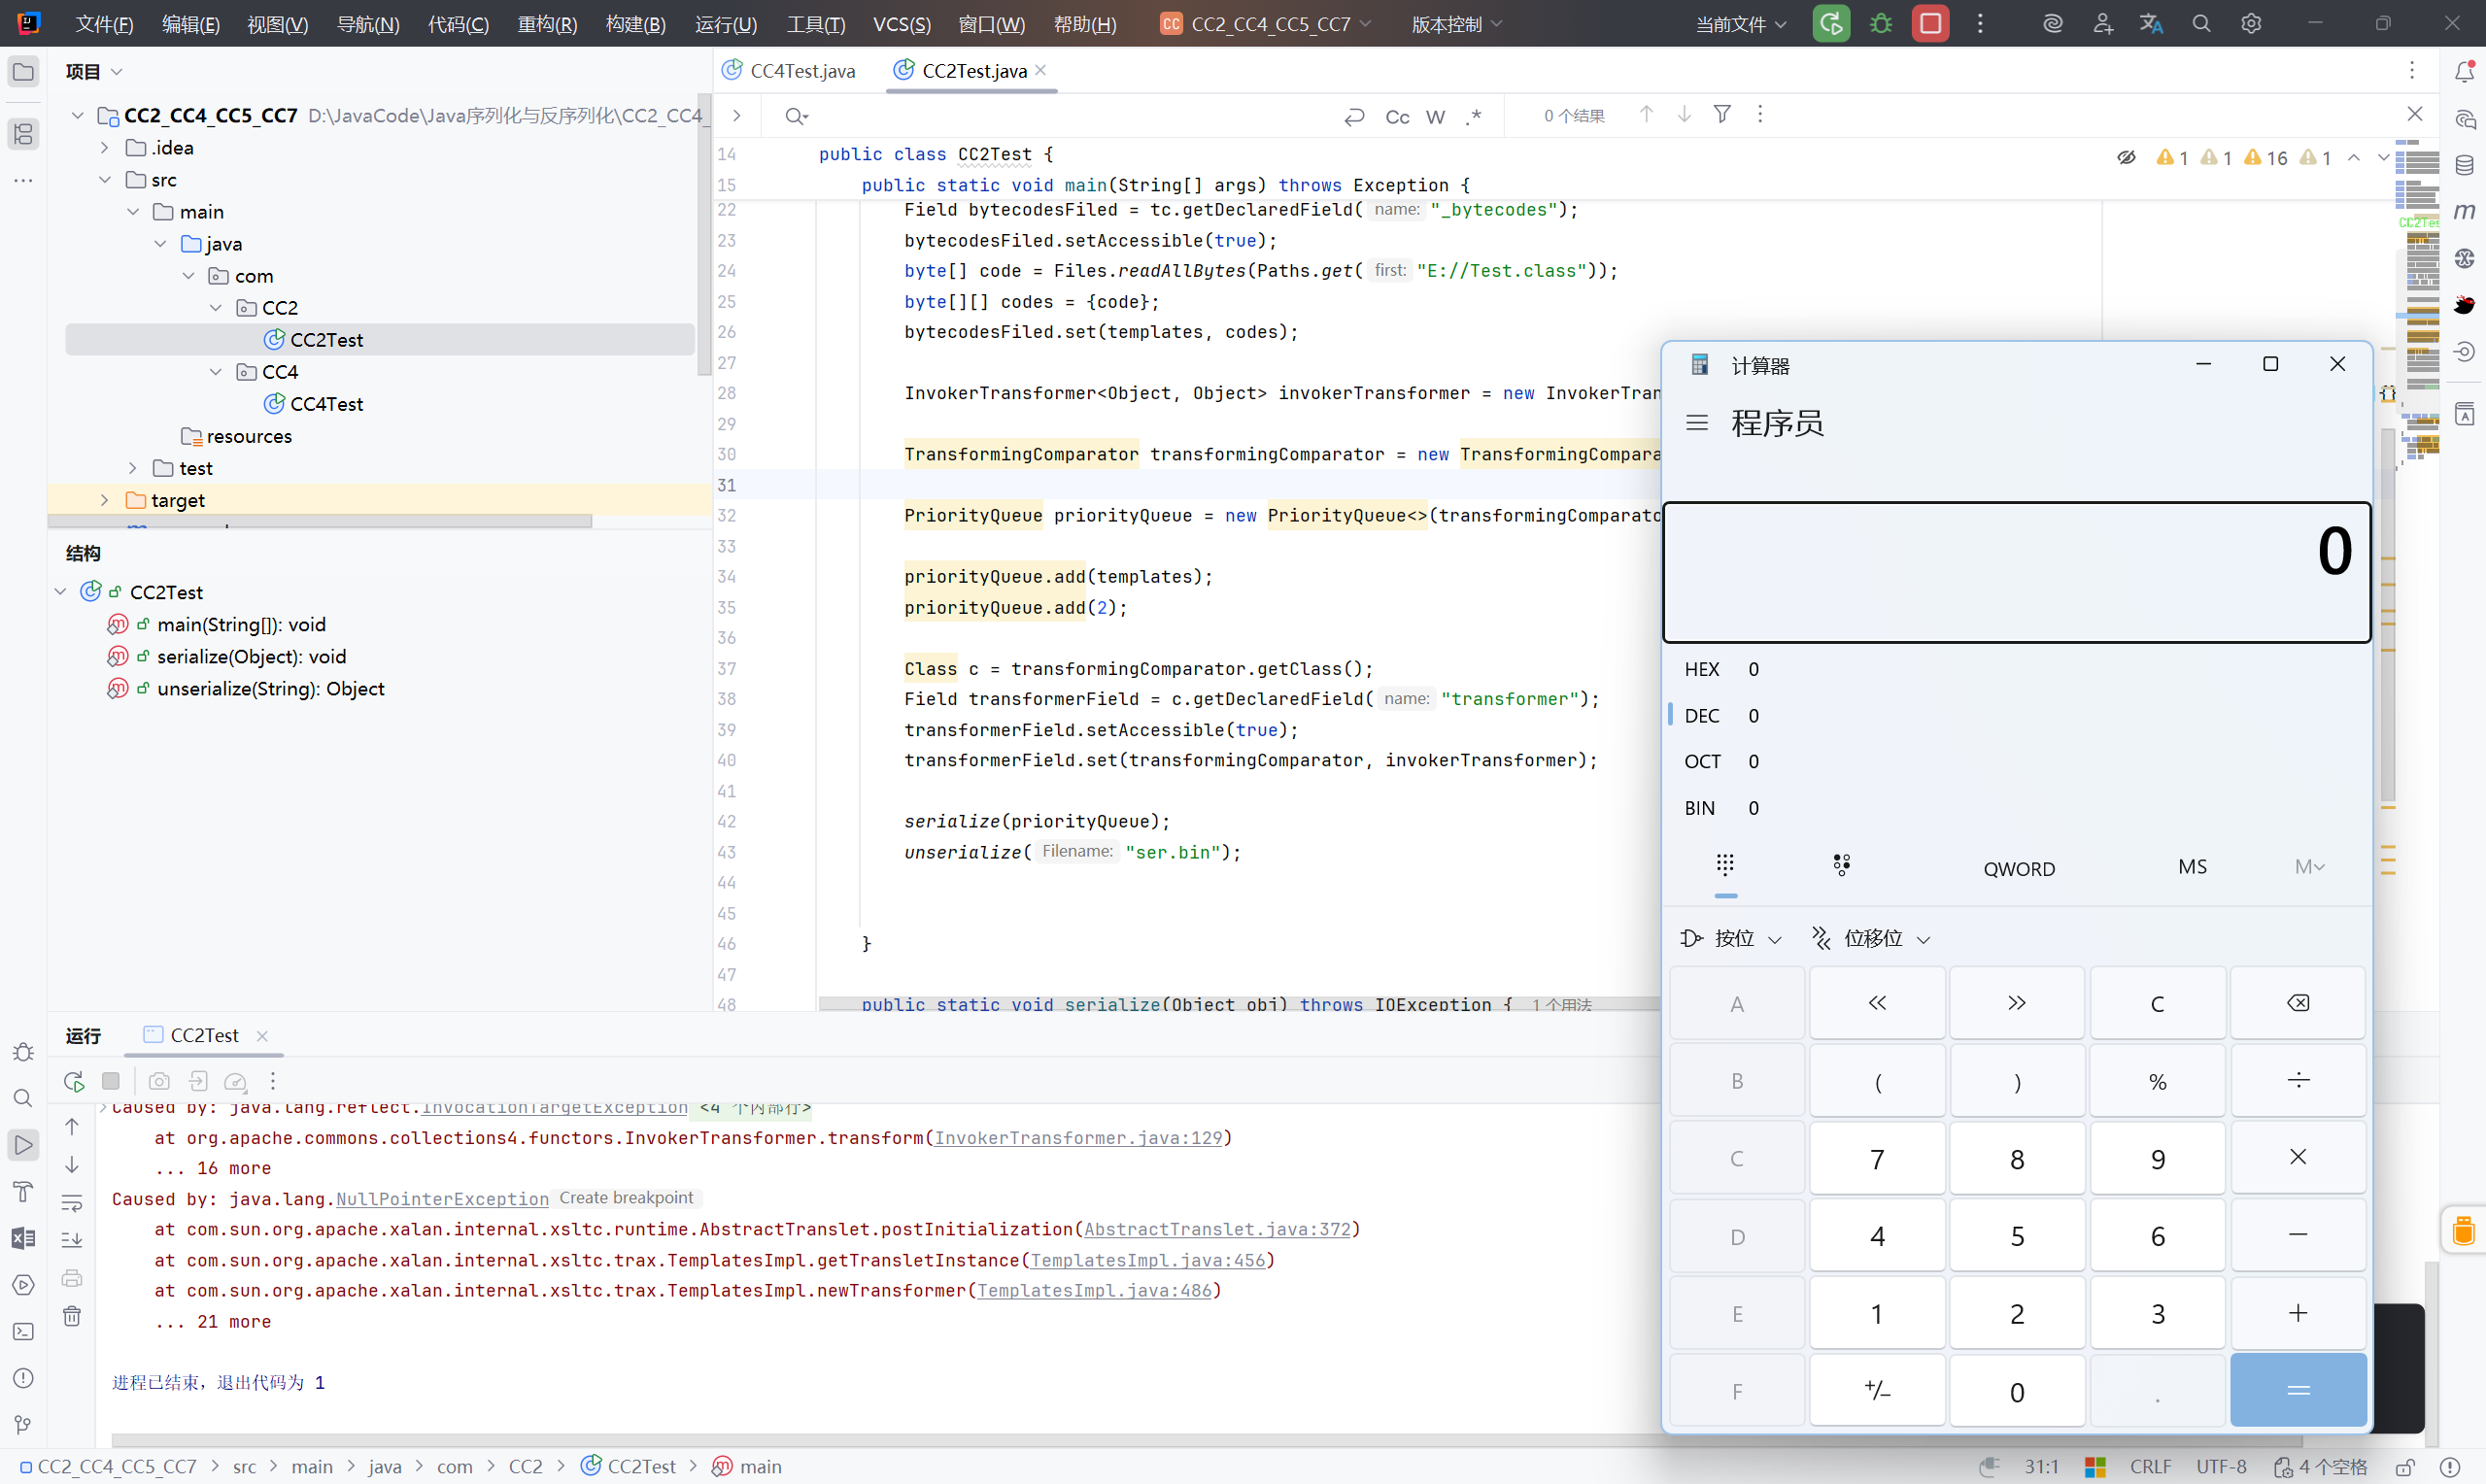
Task: Open the calculator hamburger navigation menu
Action: click(x=1697, y=423)
